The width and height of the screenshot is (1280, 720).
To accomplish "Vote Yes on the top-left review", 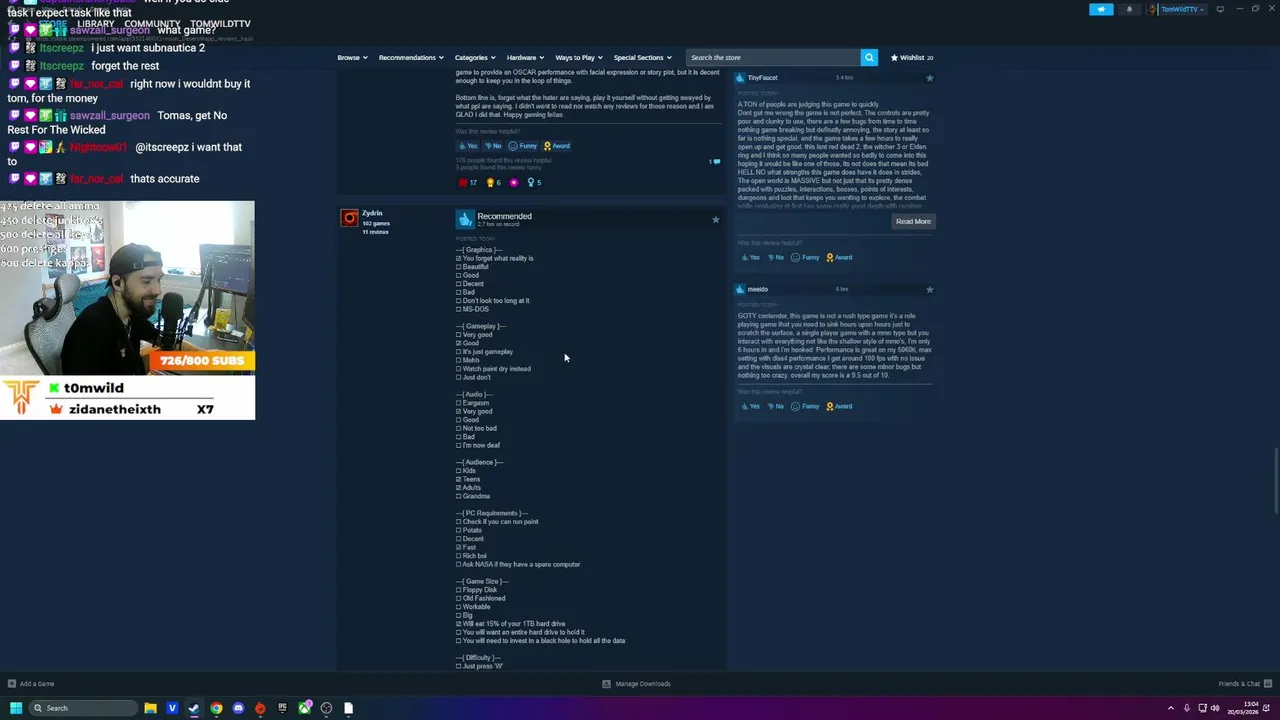I will coord(467,146).
